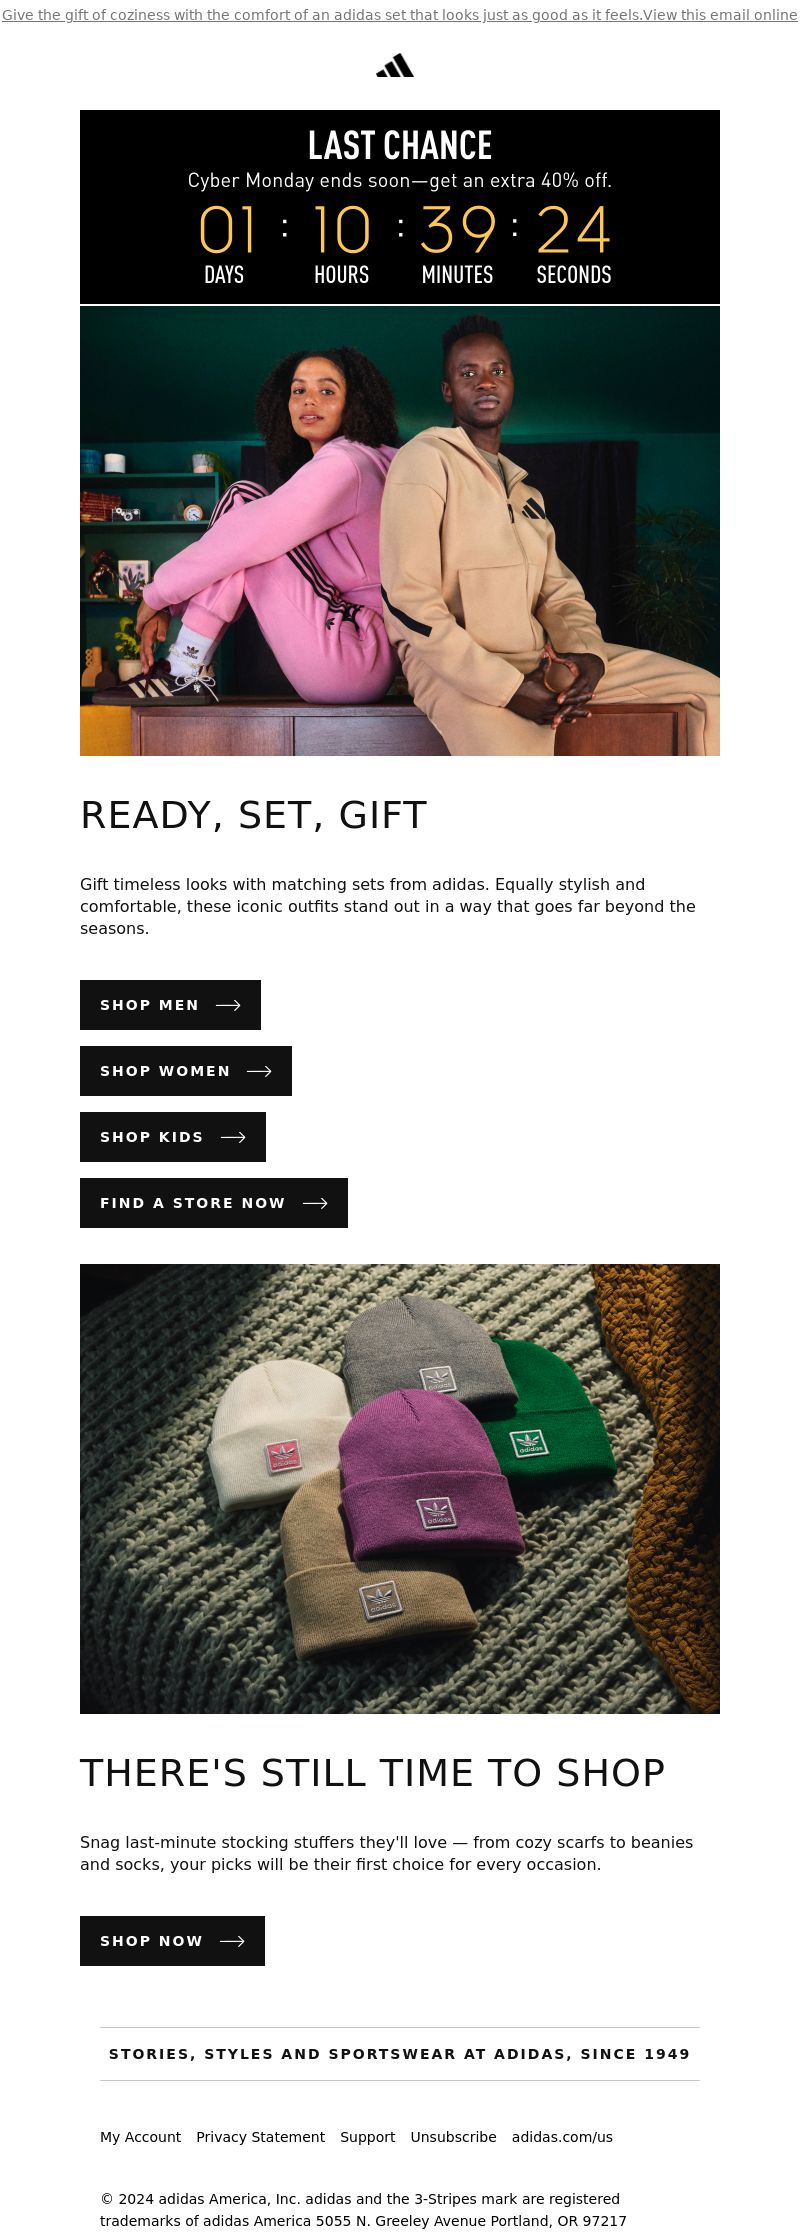The height and width of the screenshot is (2232, 800).
Task: Click the arrow icon on Shop Now
Action: [232, 1941]
